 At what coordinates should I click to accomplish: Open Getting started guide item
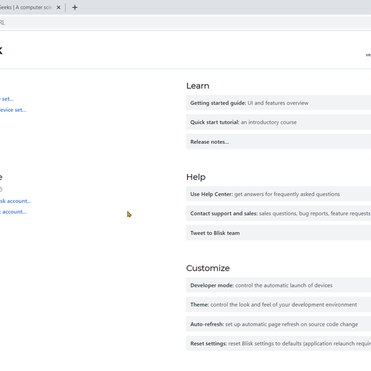[278, 103]
